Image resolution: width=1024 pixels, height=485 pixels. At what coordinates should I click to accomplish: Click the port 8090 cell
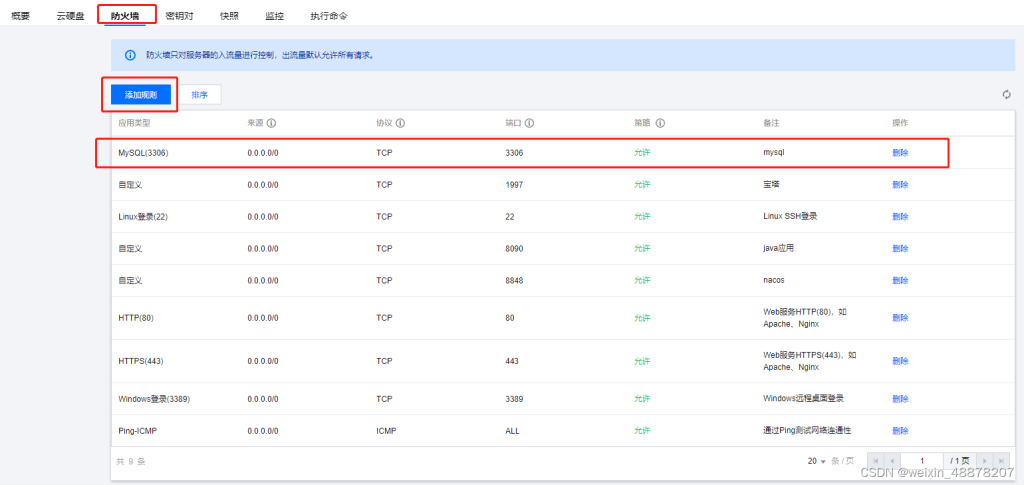click(x=514, y=249)
